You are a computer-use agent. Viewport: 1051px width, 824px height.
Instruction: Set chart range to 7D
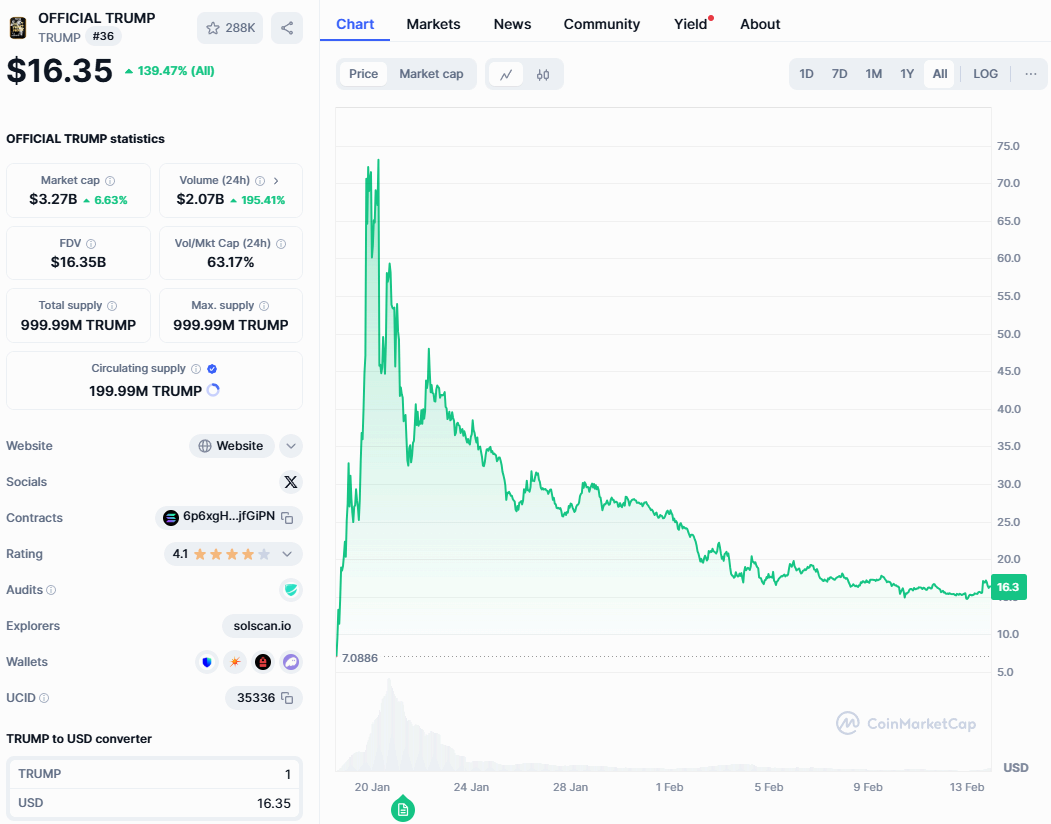point(839,74)
